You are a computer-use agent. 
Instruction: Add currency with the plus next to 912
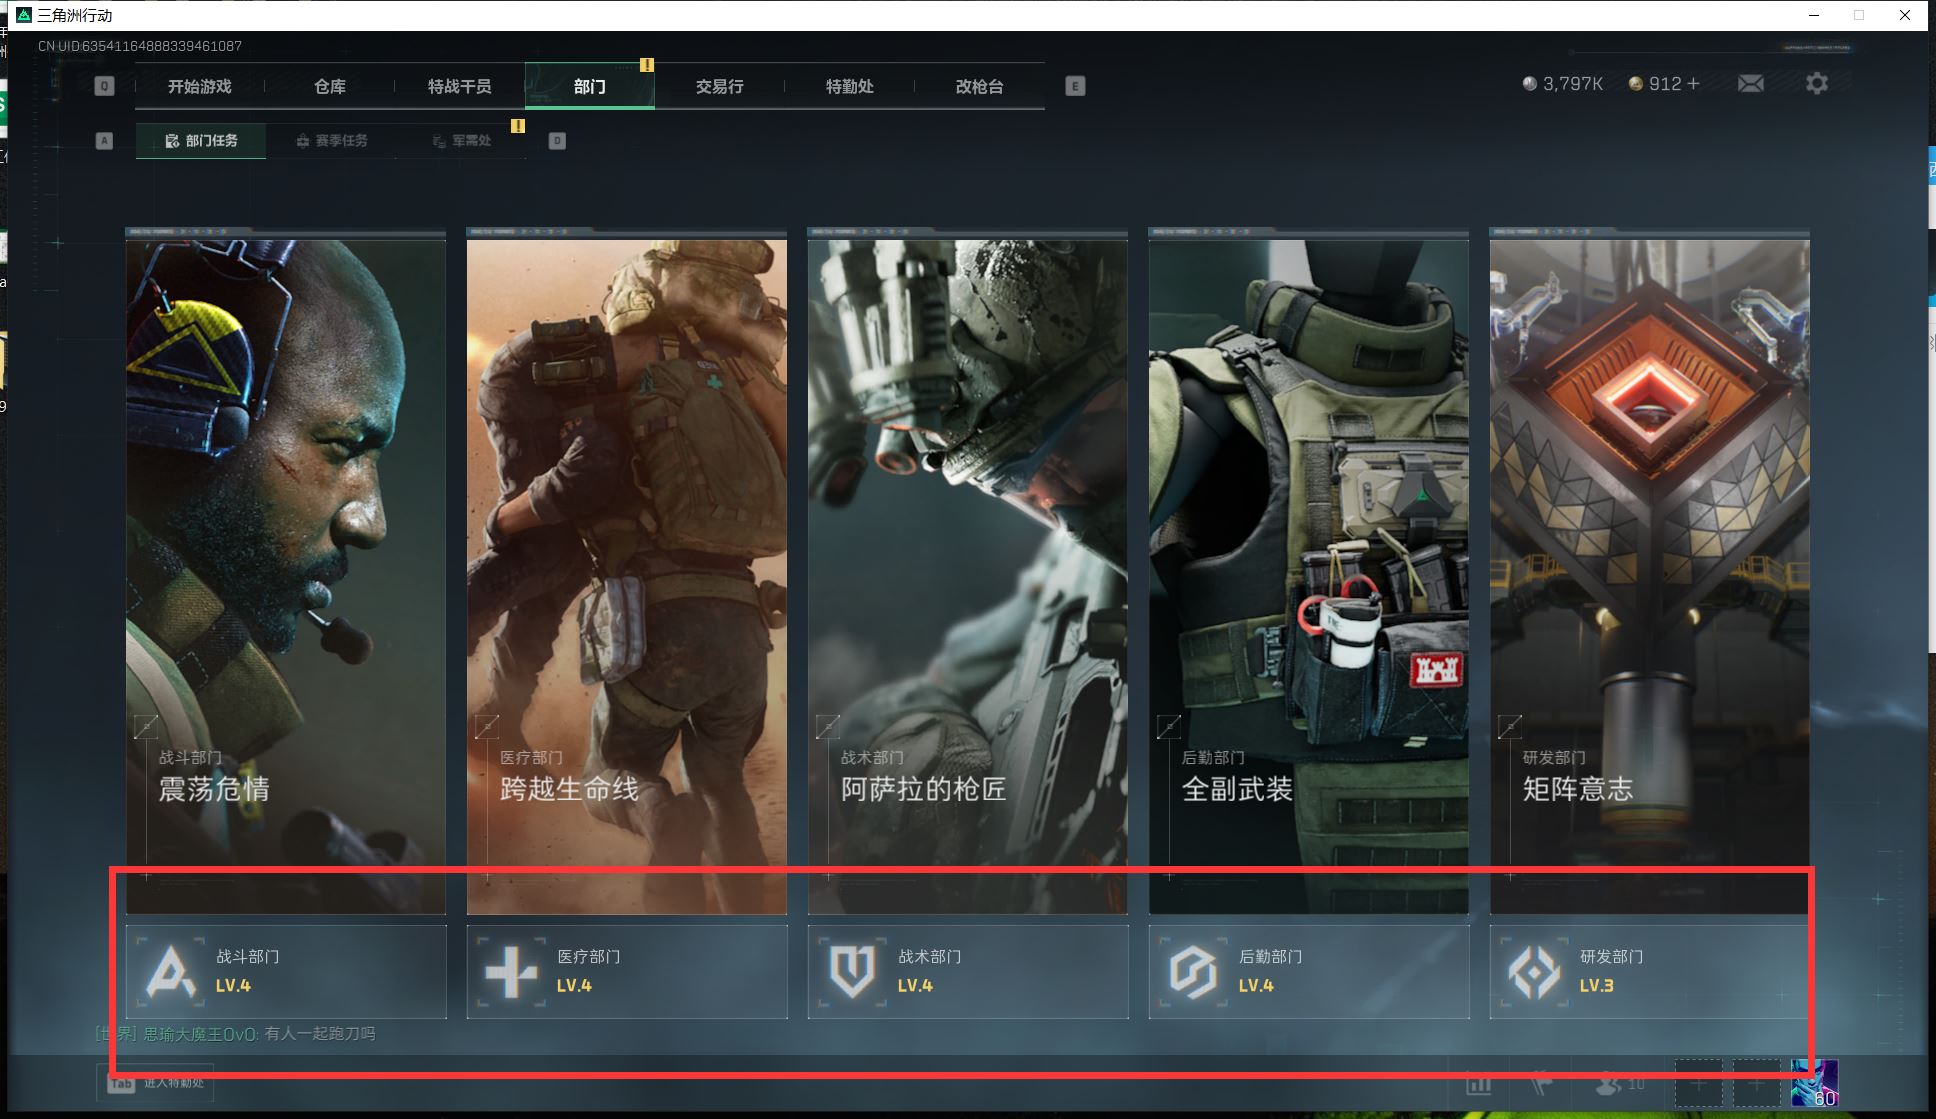tap(1693, 84)
